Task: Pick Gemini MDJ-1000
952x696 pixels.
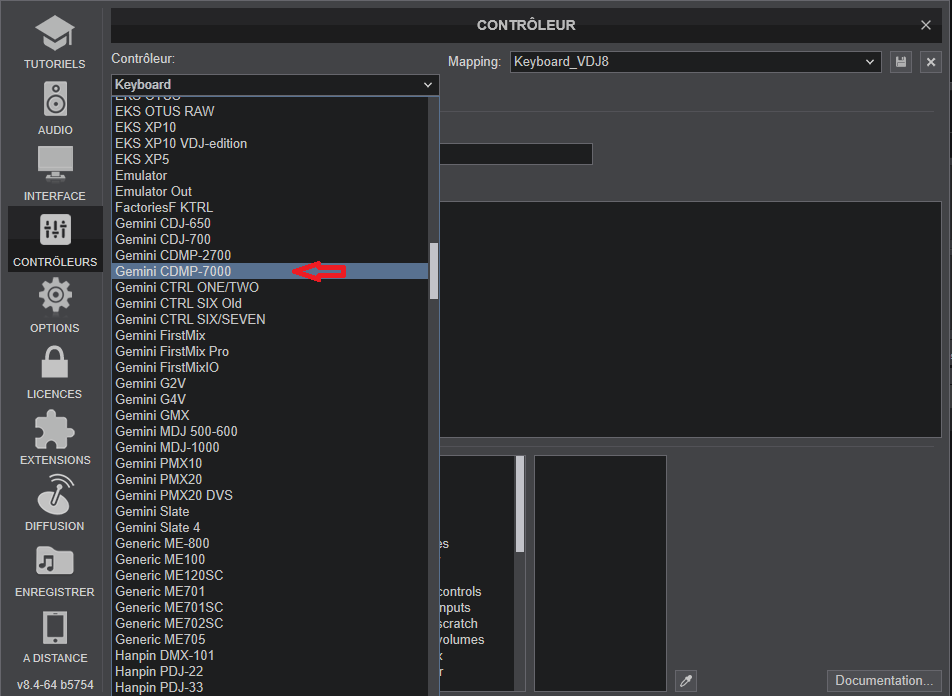Action: [270, 448]
